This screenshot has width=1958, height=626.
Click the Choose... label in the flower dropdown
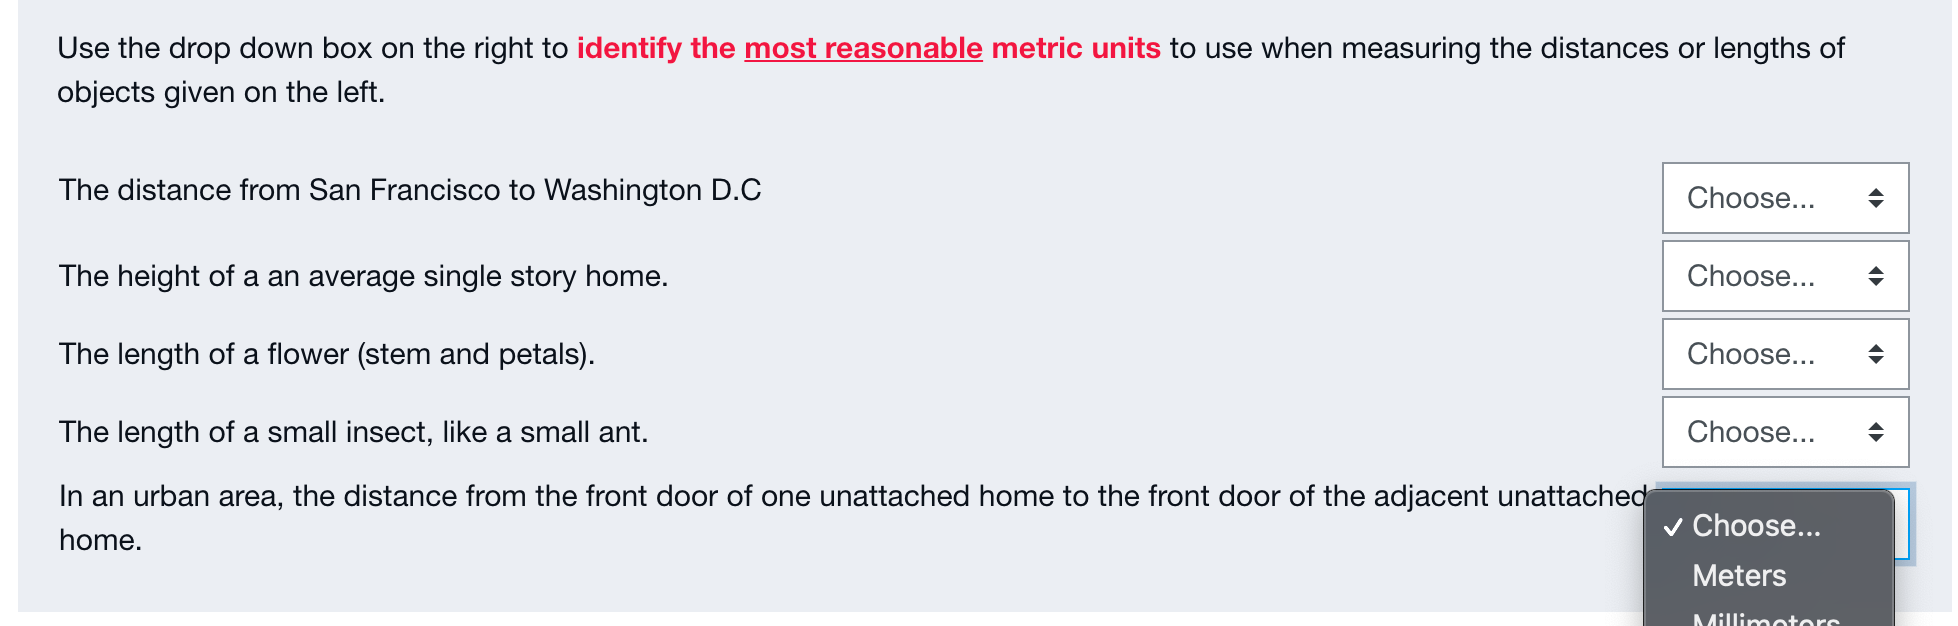1749,354
